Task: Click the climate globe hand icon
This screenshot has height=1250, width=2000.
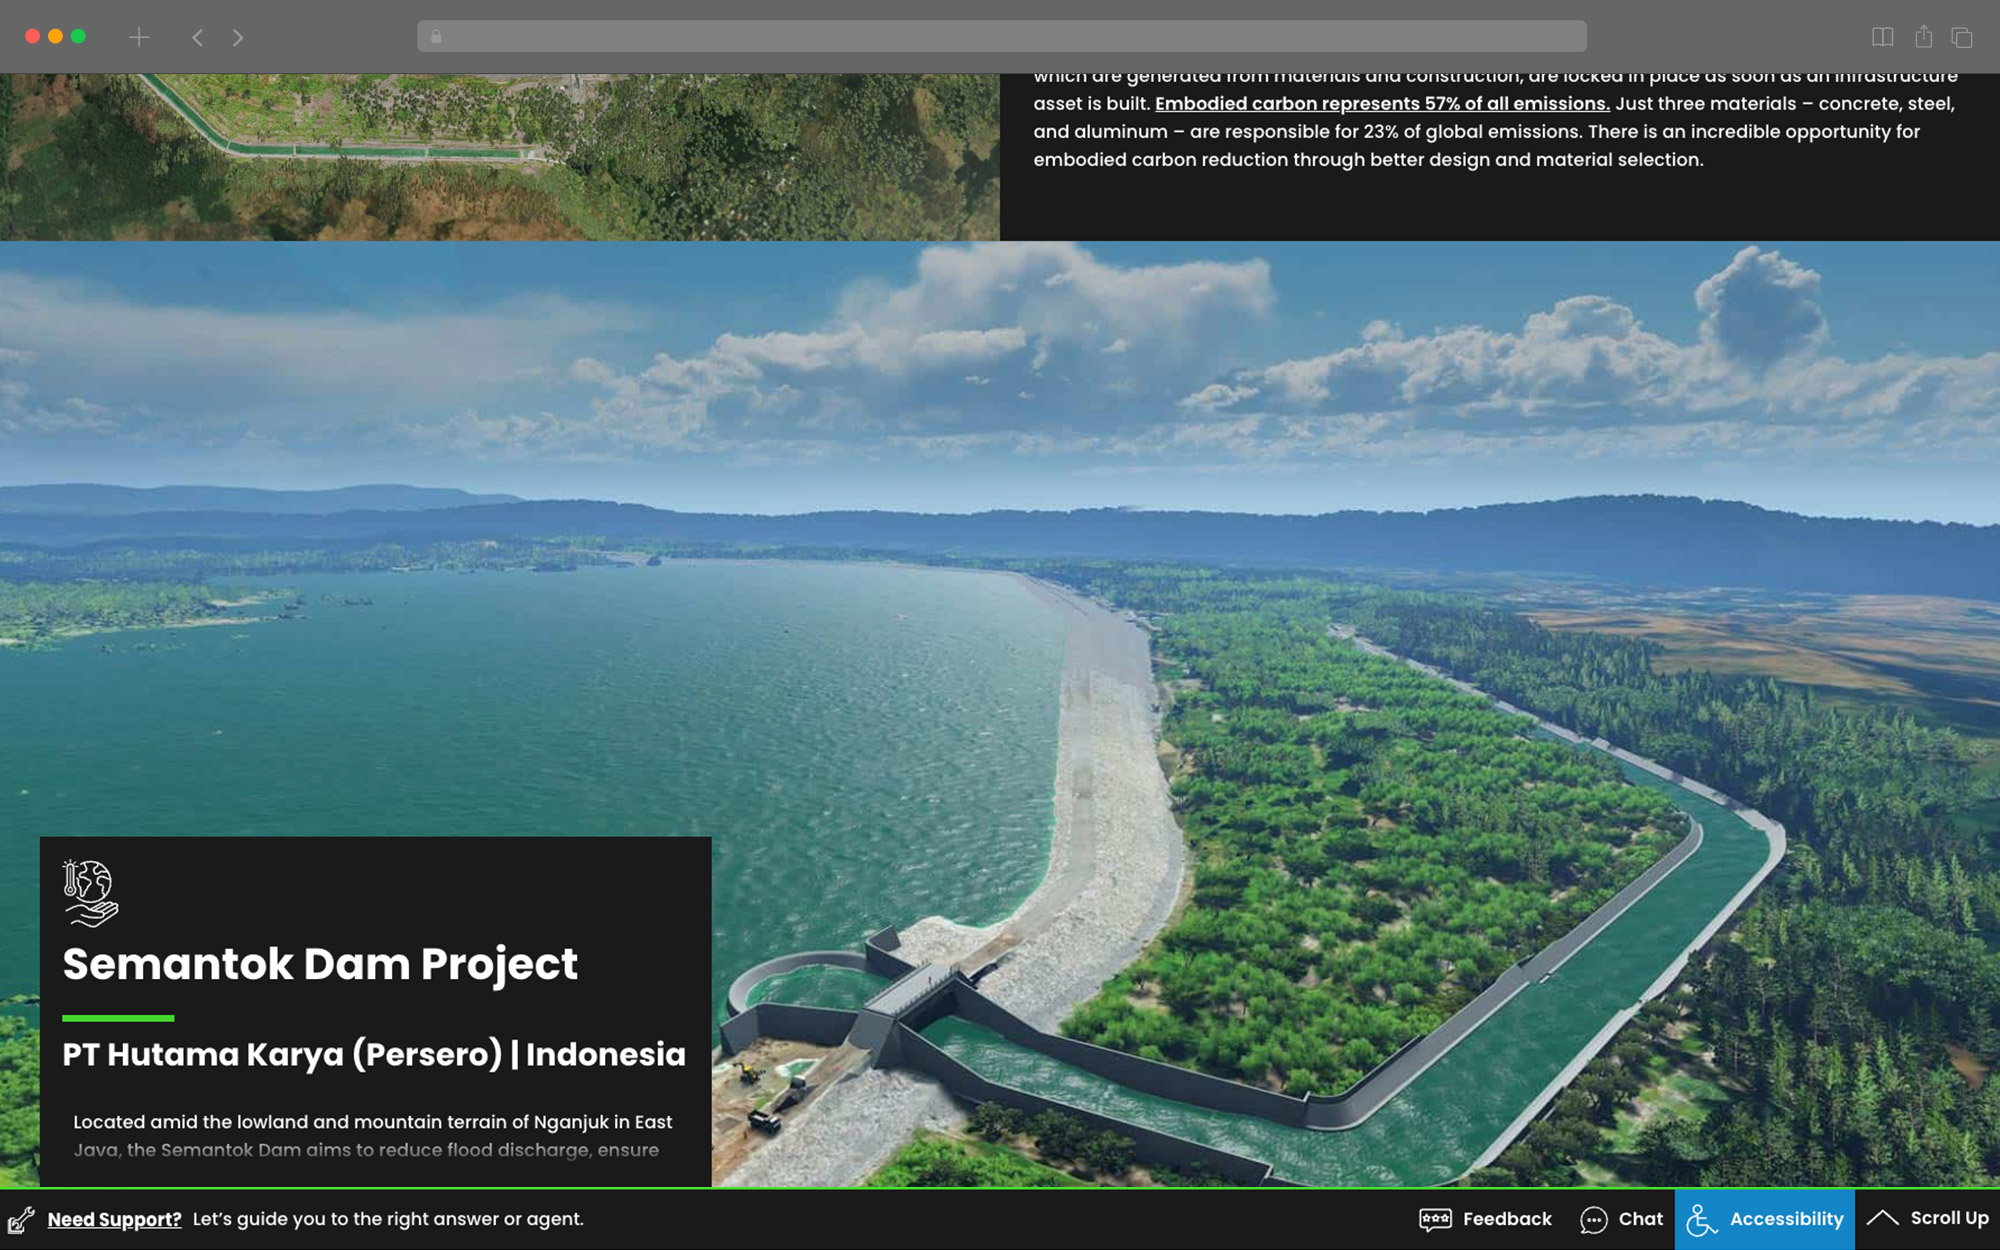Action: click(x=90, y=892)
